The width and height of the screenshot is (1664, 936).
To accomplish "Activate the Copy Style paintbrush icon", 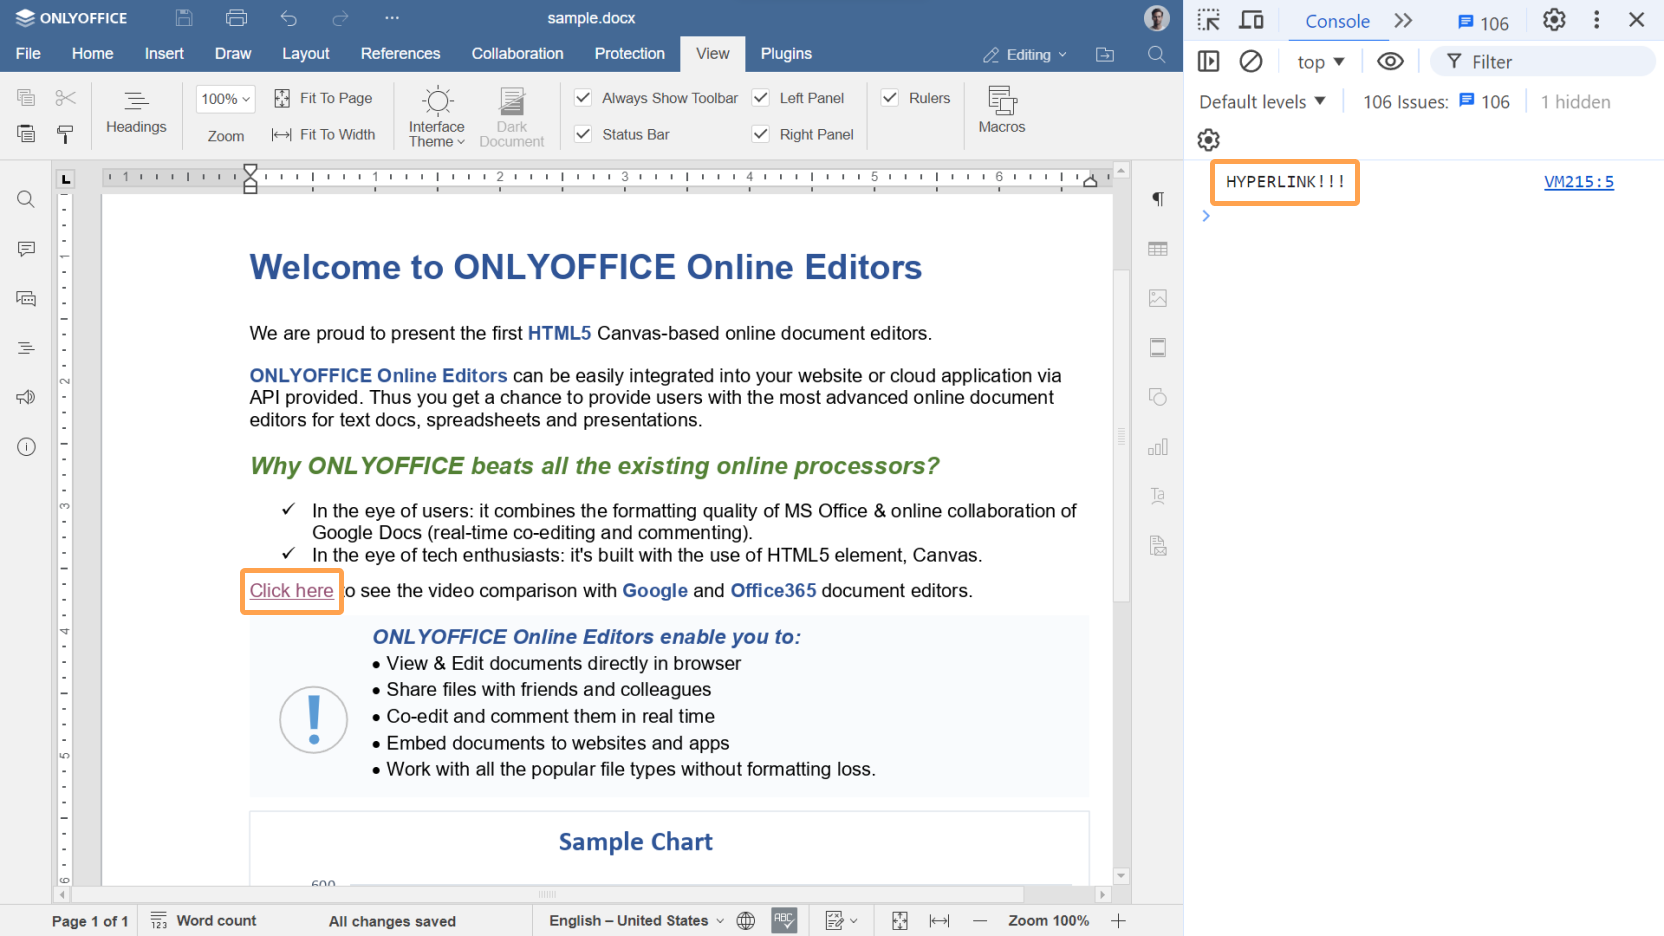I will click(65, 134).
